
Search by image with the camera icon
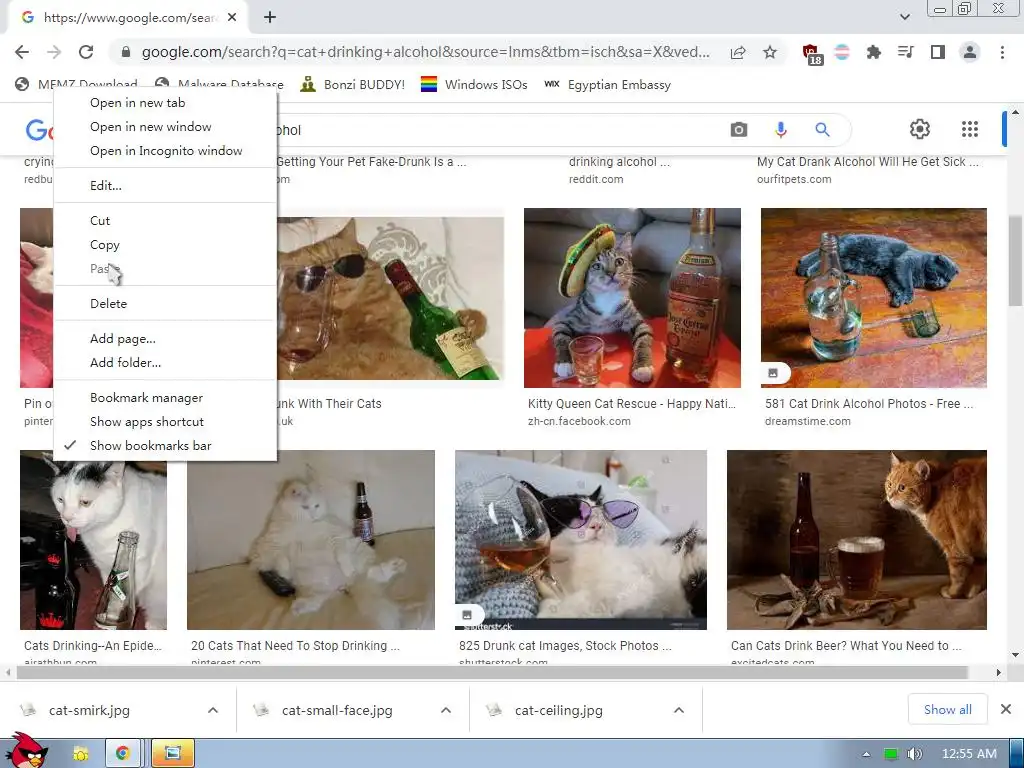click(x=739, y=129)
